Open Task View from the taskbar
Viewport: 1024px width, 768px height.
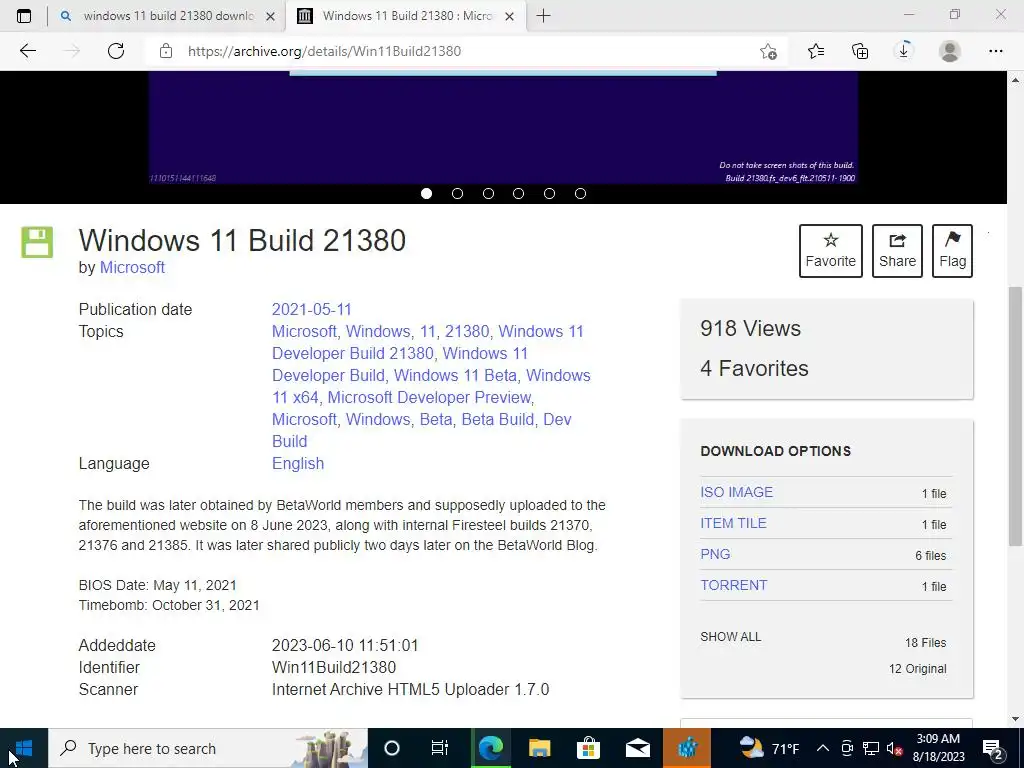tap(440, 748)
